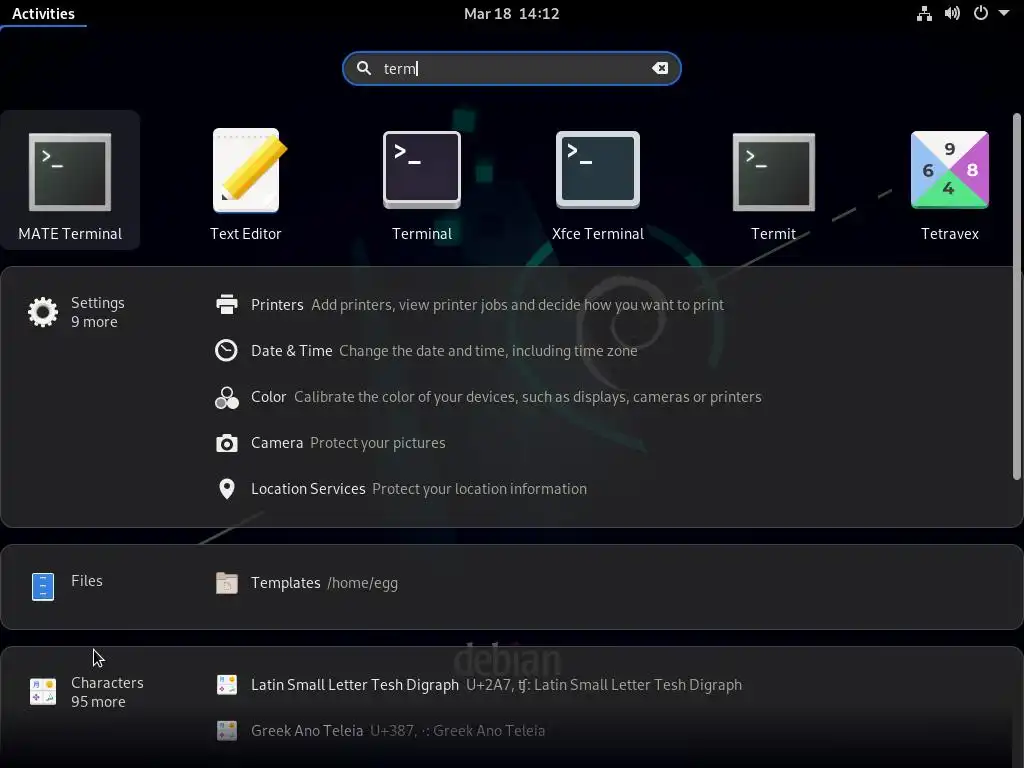Click the network status icon
Viewport: 1024px width, 768px height.
click(x=924, y=13)
